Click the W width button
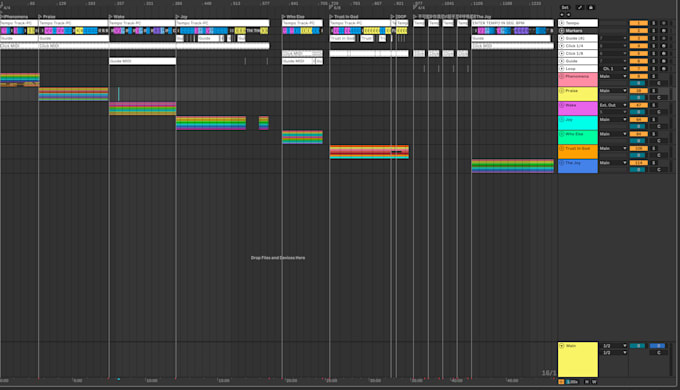The width and height of the screenshot is (680, 390). tap(594, 382)
